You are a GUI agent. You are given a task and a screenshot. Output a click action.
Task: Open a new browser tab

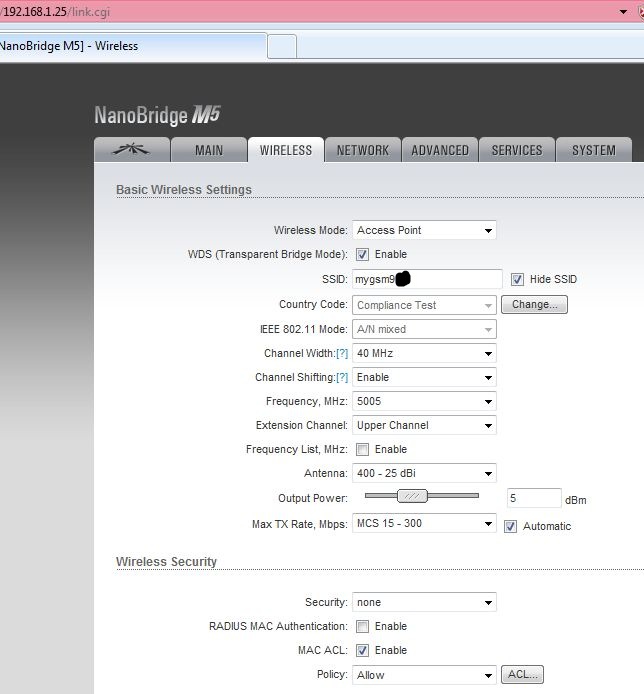pos(282,46)
